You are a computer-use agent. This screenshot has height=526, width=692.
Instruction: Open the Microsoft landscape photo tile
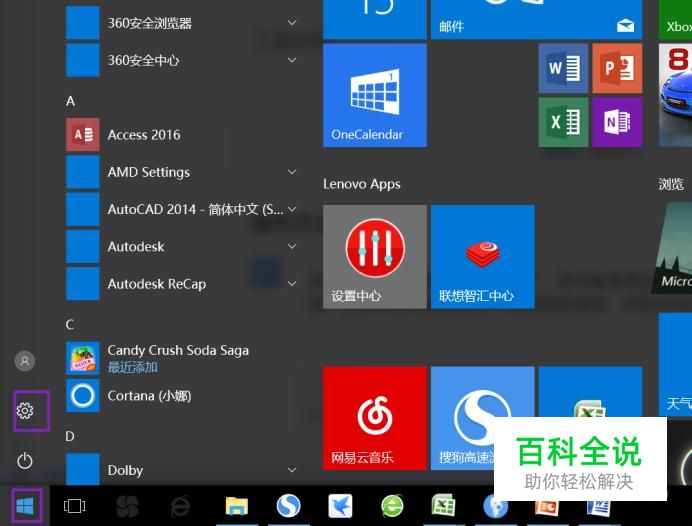pos(673,248)
